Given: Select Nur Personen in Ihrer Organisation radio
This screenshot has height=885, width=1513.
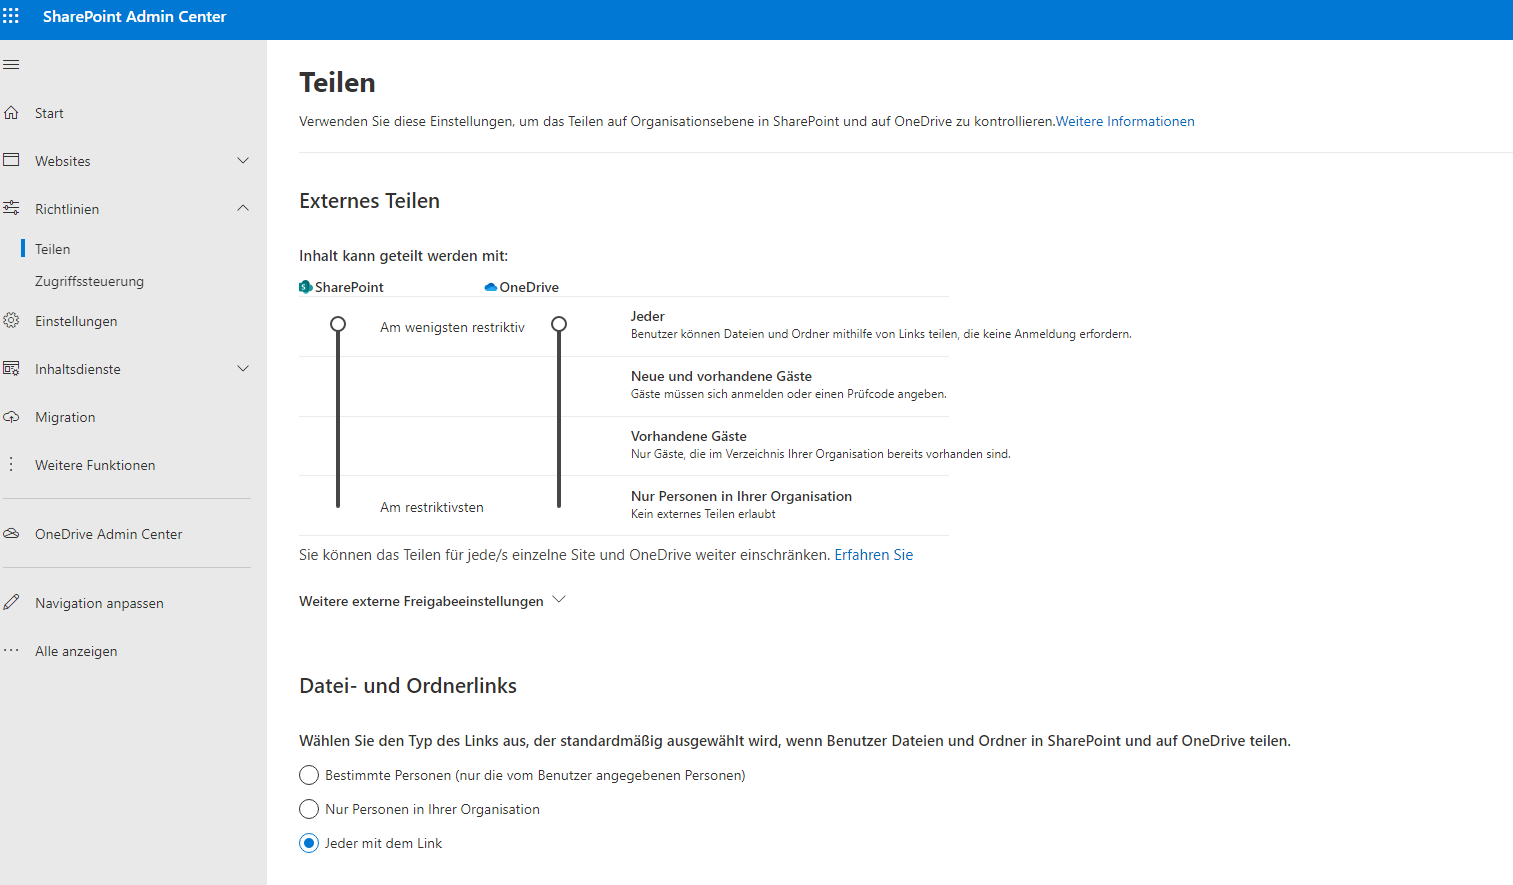Looking at the screenshot, I should tap(309, 809).
